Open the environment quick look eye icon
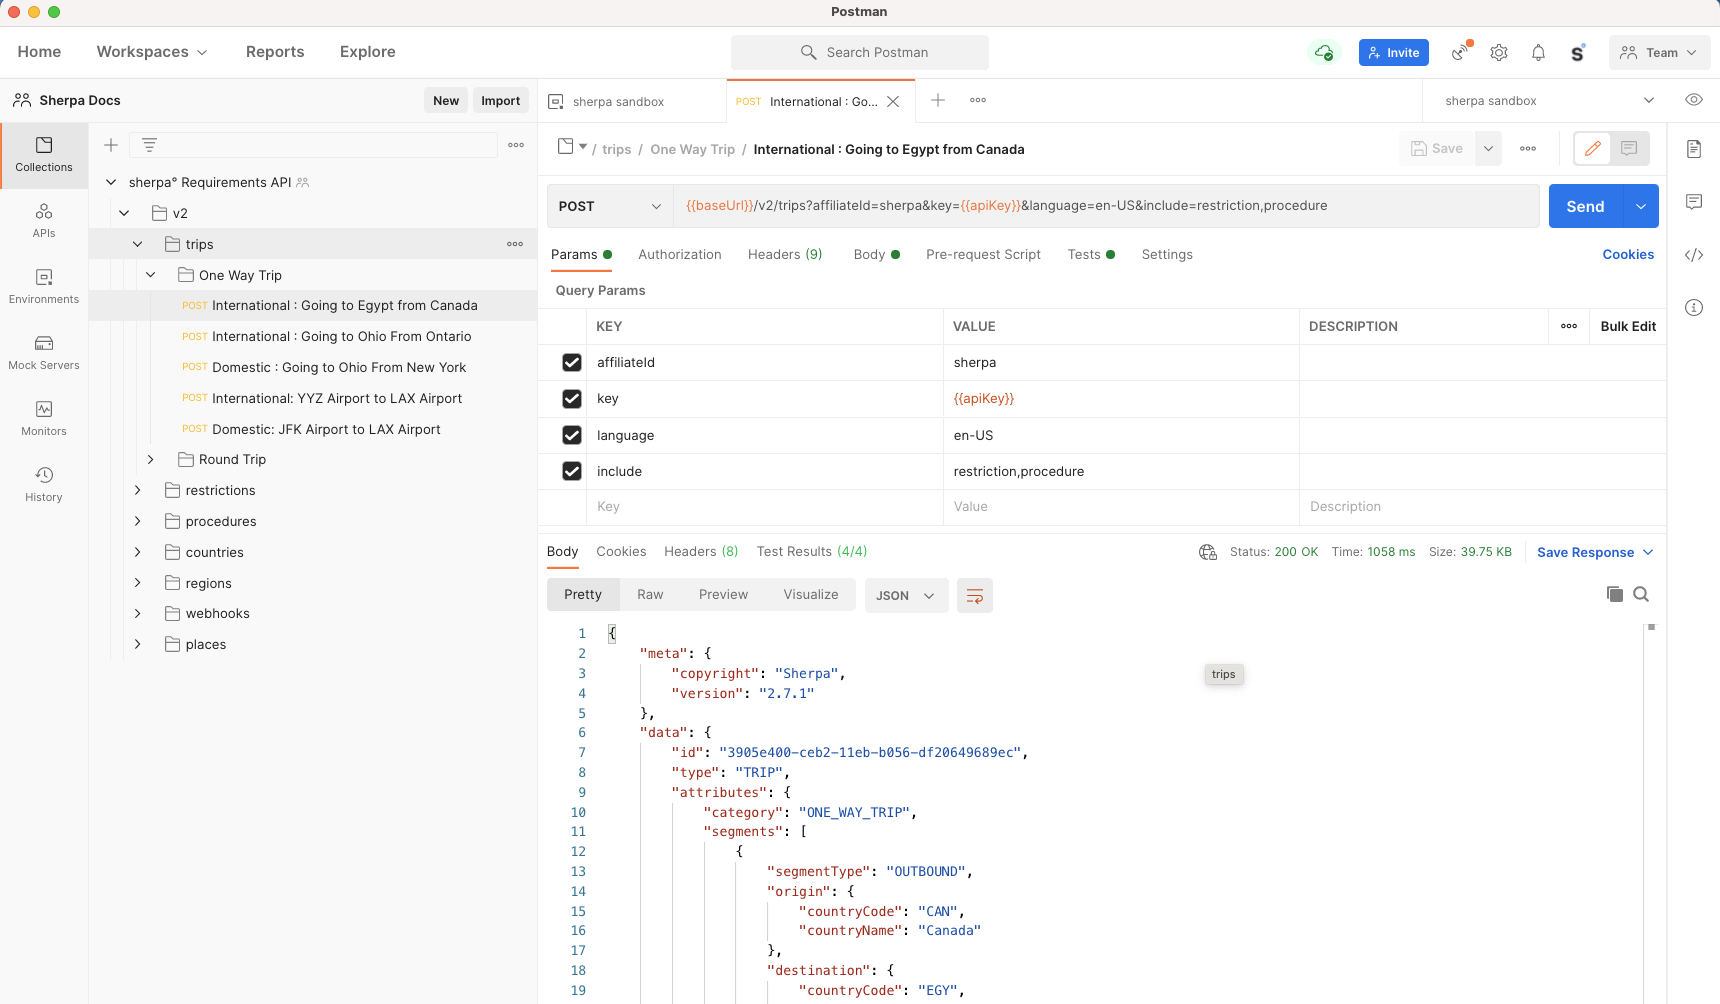The width and height of the screenshot is (1720, 1004). (x=1694, y=100)
